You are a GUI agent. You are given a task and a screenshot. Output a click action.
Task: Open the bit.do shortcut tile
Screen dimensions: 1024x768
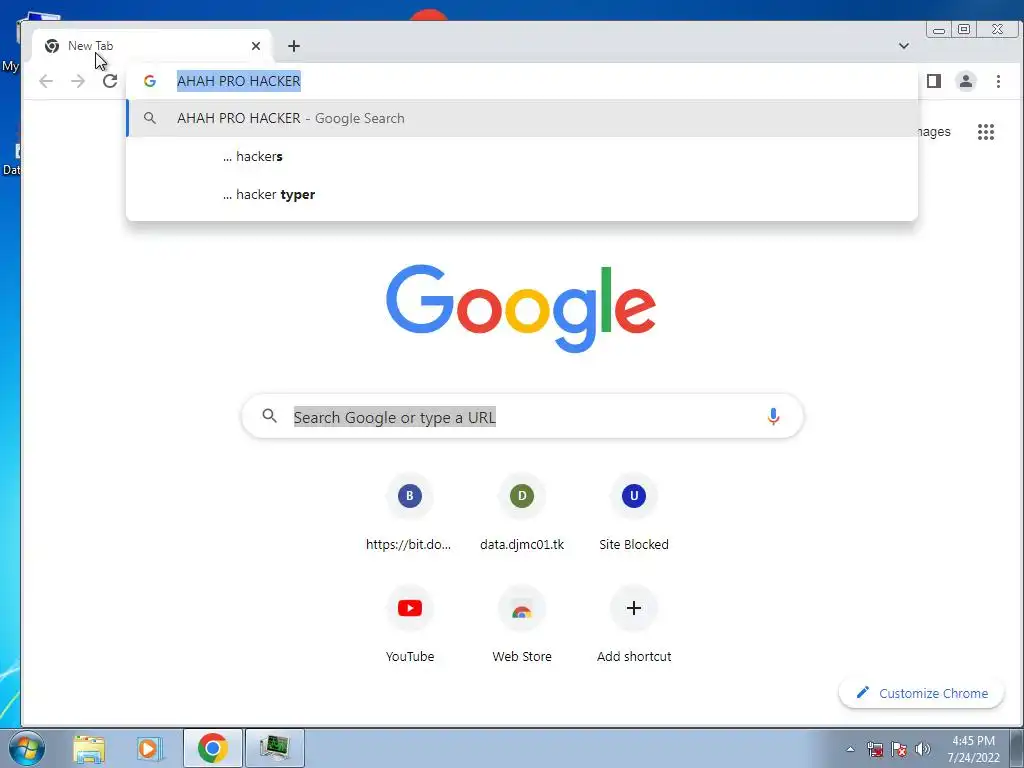(x=409, y=513)
